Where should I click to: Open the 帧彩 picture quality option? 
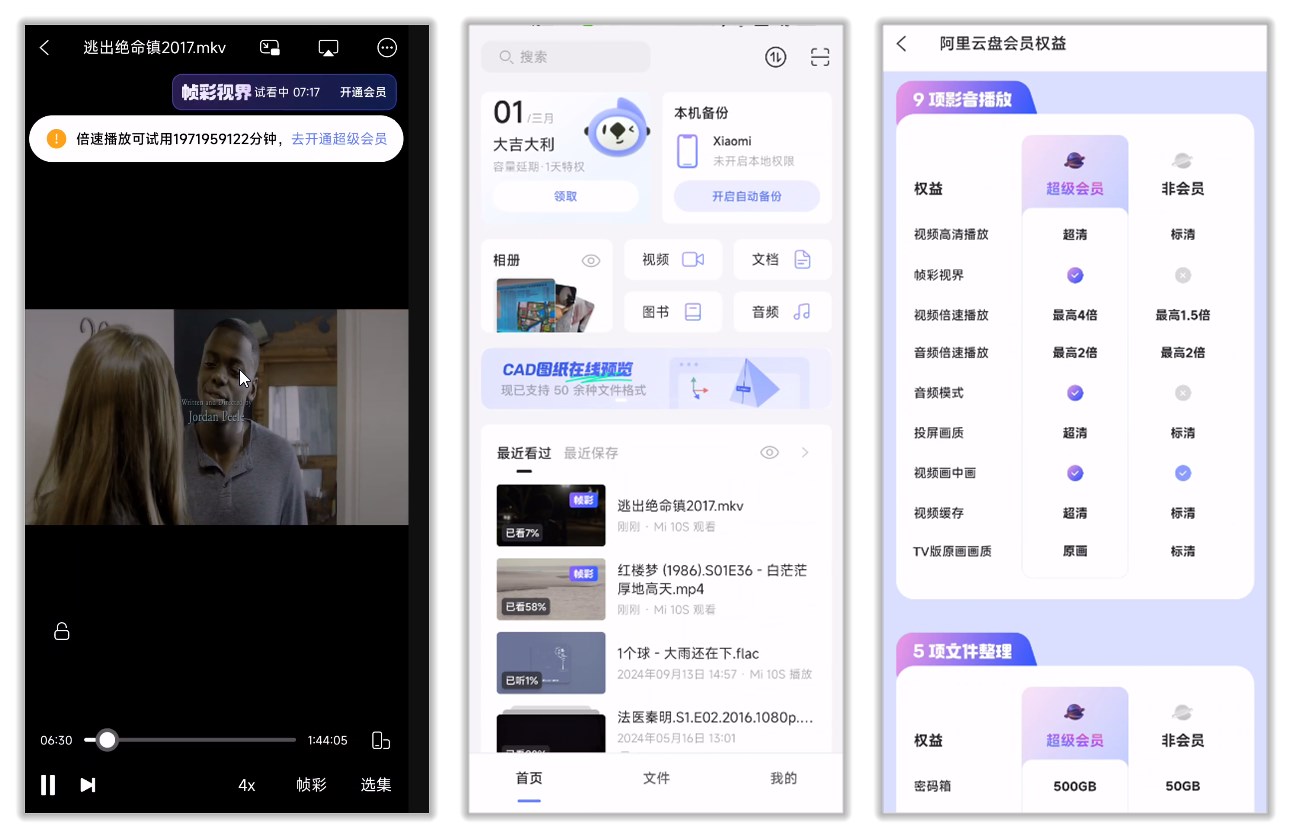[311, 785]
